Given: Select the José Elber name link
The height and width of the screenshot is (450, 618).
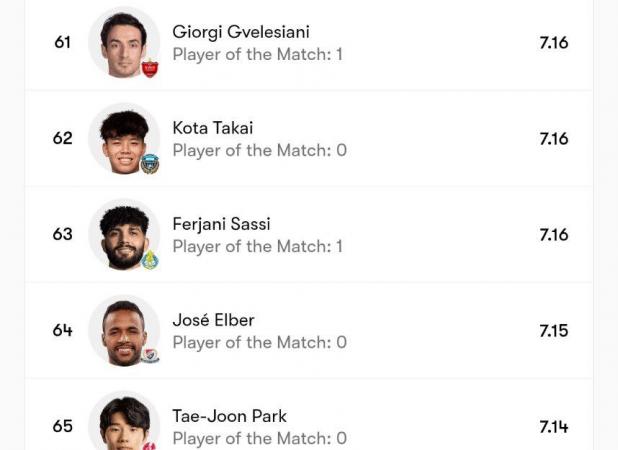Looking at the screenshot, I should point(213,320).
